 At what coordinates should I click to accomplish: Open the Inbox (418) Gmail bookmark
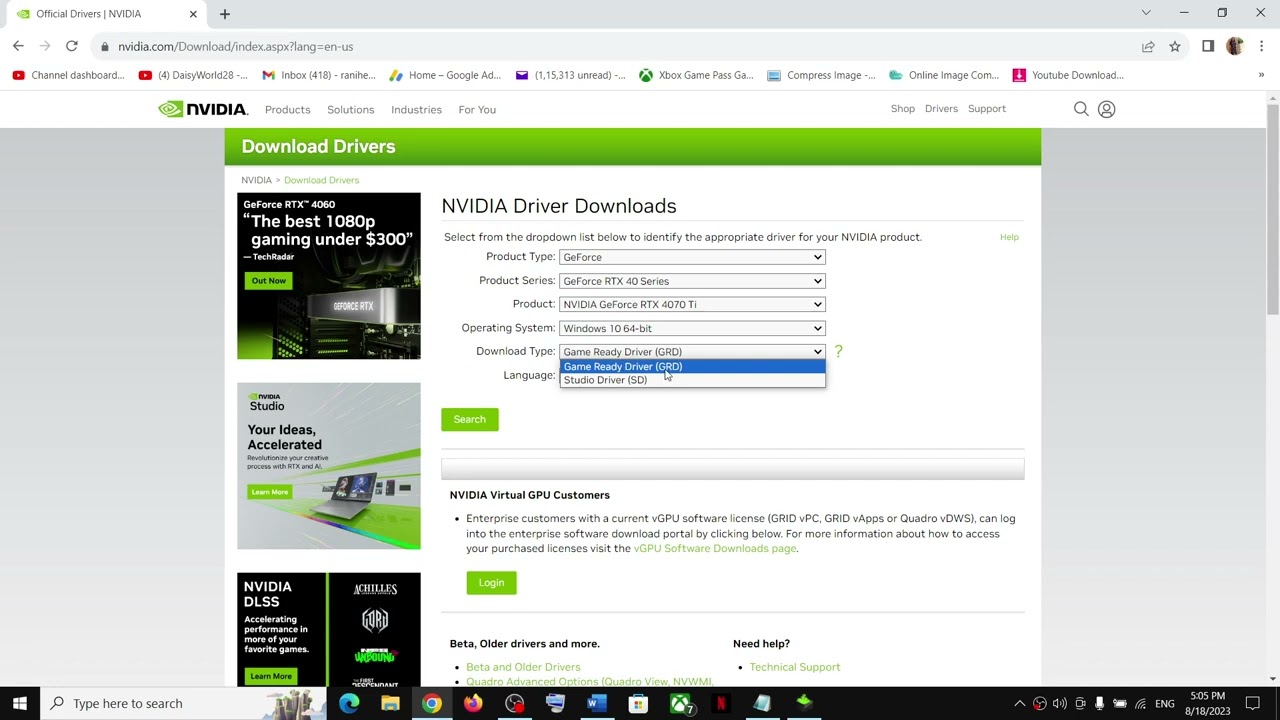[318, 75]
